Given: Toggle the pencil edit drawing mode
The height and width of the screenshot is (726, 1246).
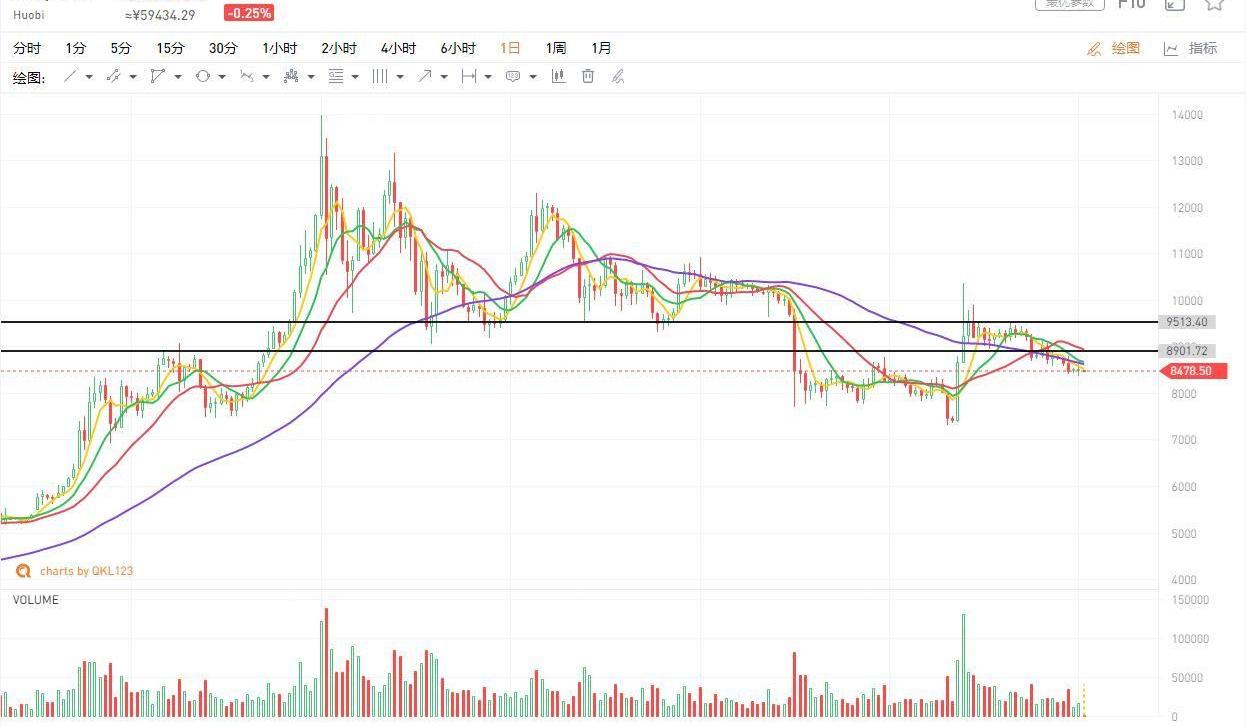Looking at the screenshot, I should [618, 77].
